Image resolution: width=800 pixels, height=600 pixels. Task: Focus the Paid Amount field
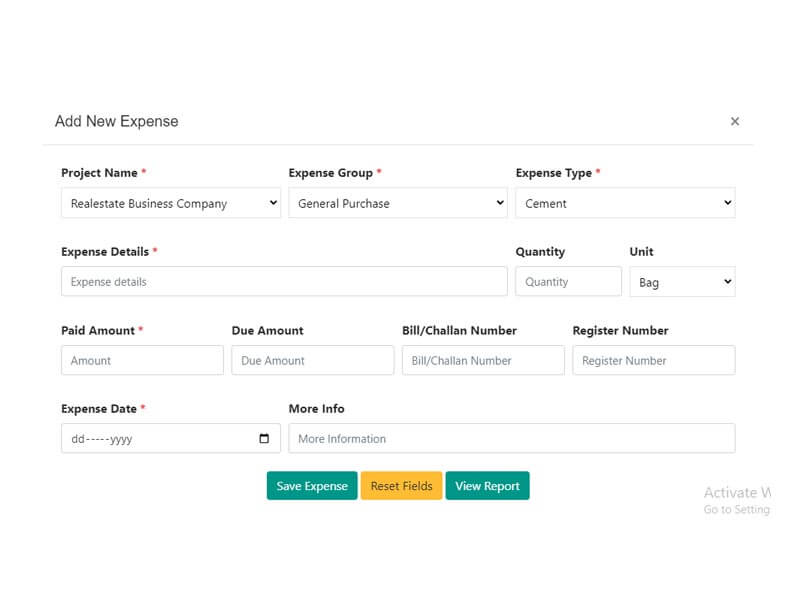click(x=142, y=360)
